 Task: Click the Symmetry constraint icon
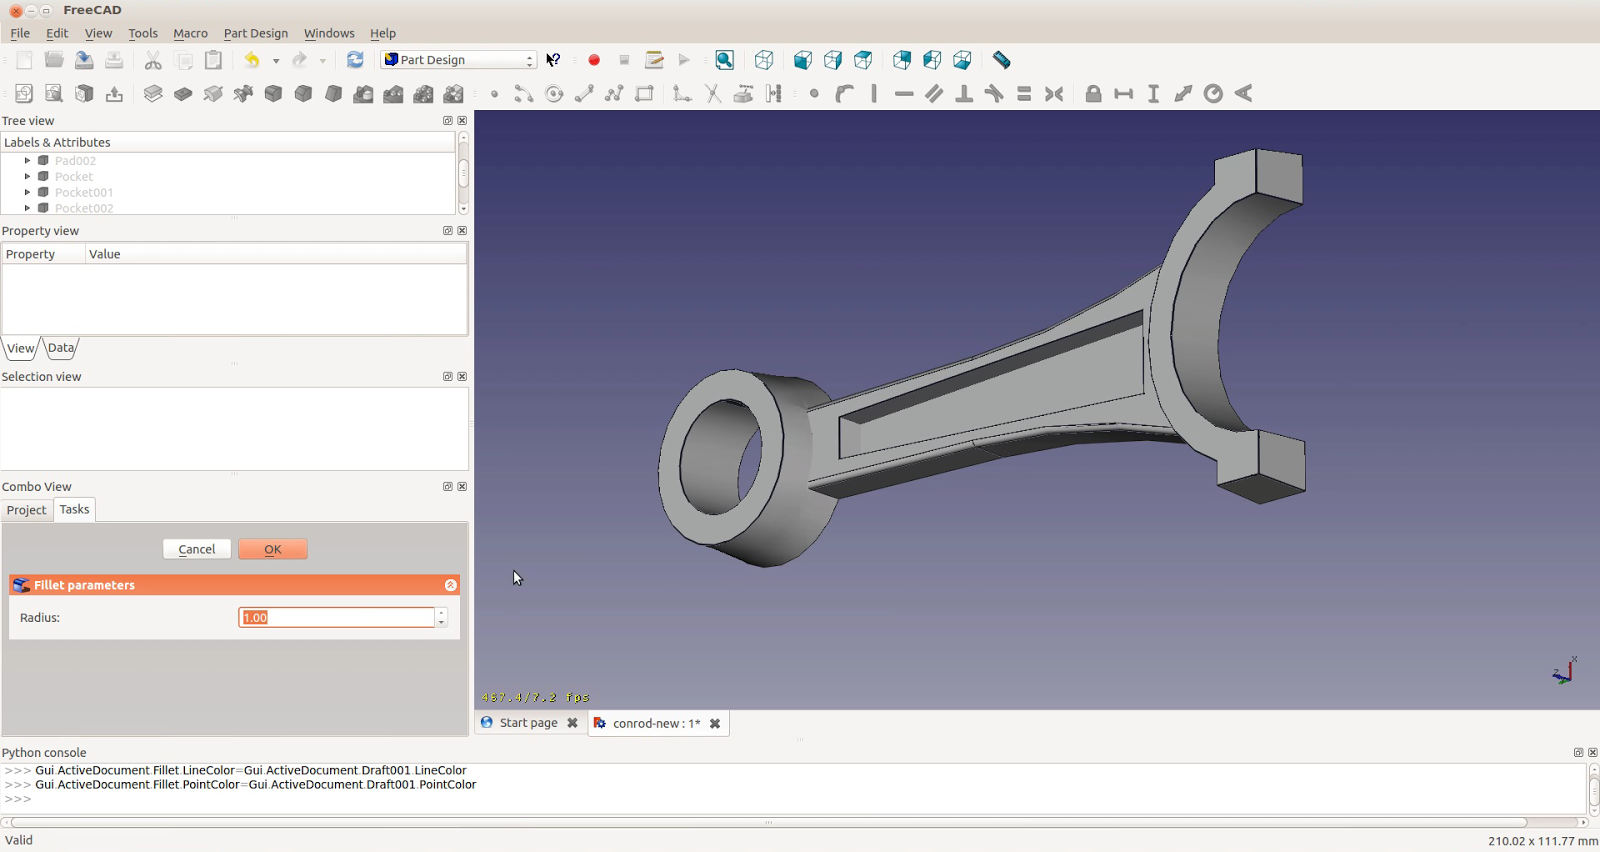[1054, 93]
